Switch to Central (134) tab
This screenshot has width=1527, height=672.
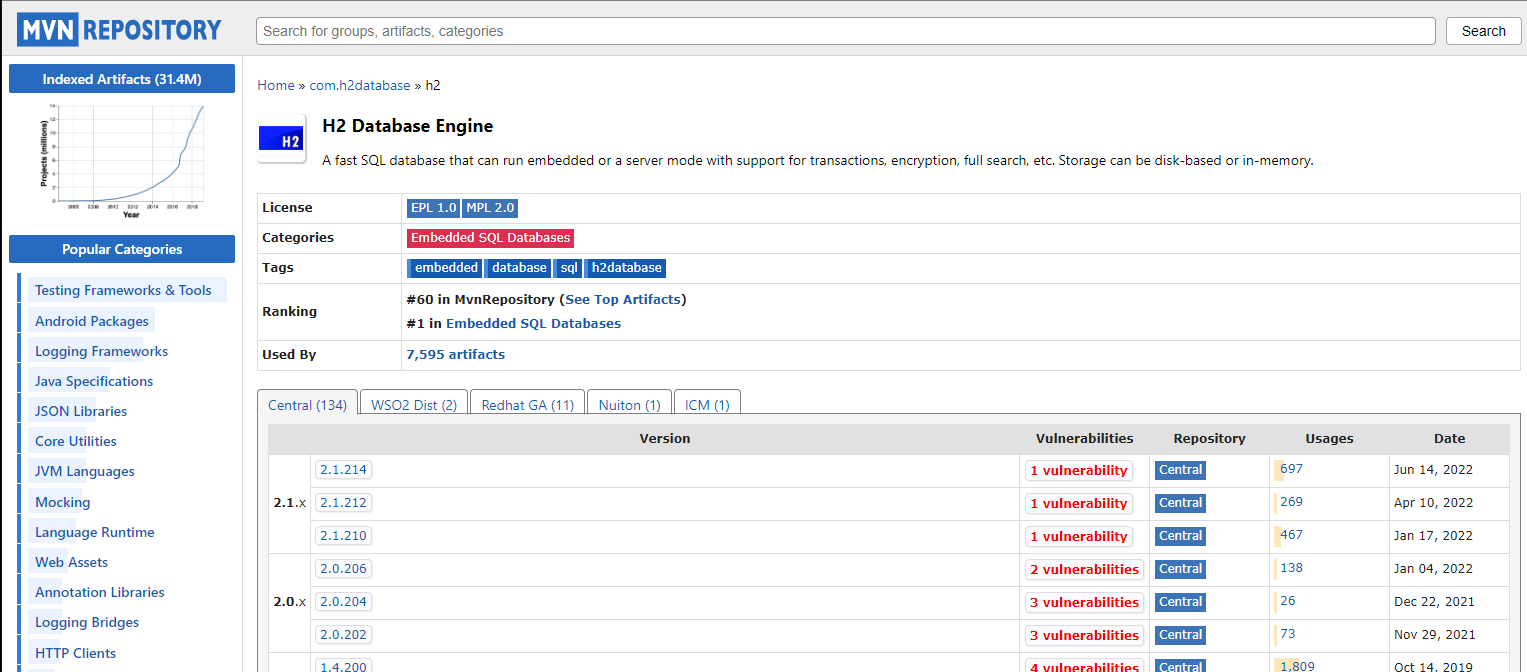[307, 405]
